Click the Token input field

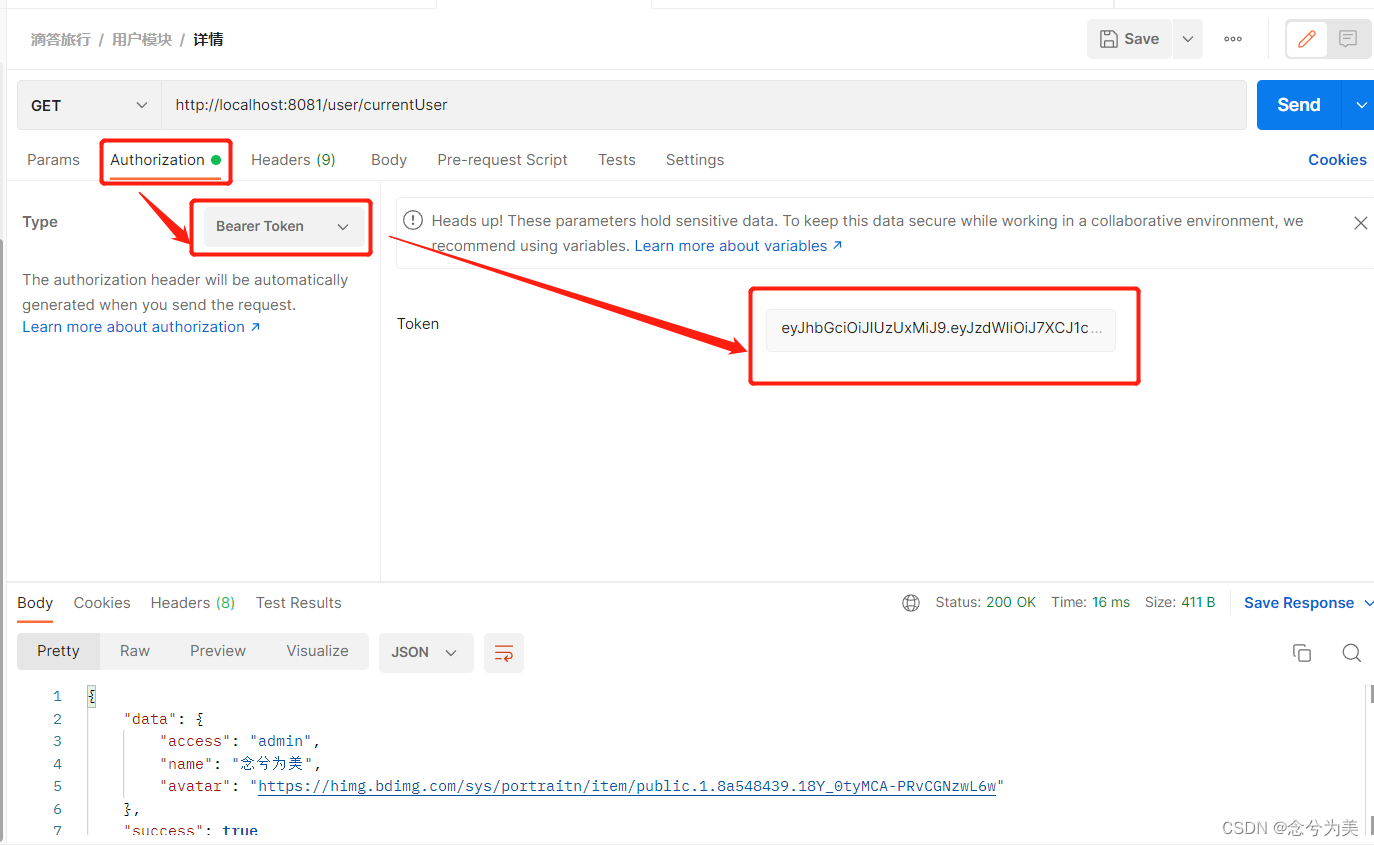point(940,329)
